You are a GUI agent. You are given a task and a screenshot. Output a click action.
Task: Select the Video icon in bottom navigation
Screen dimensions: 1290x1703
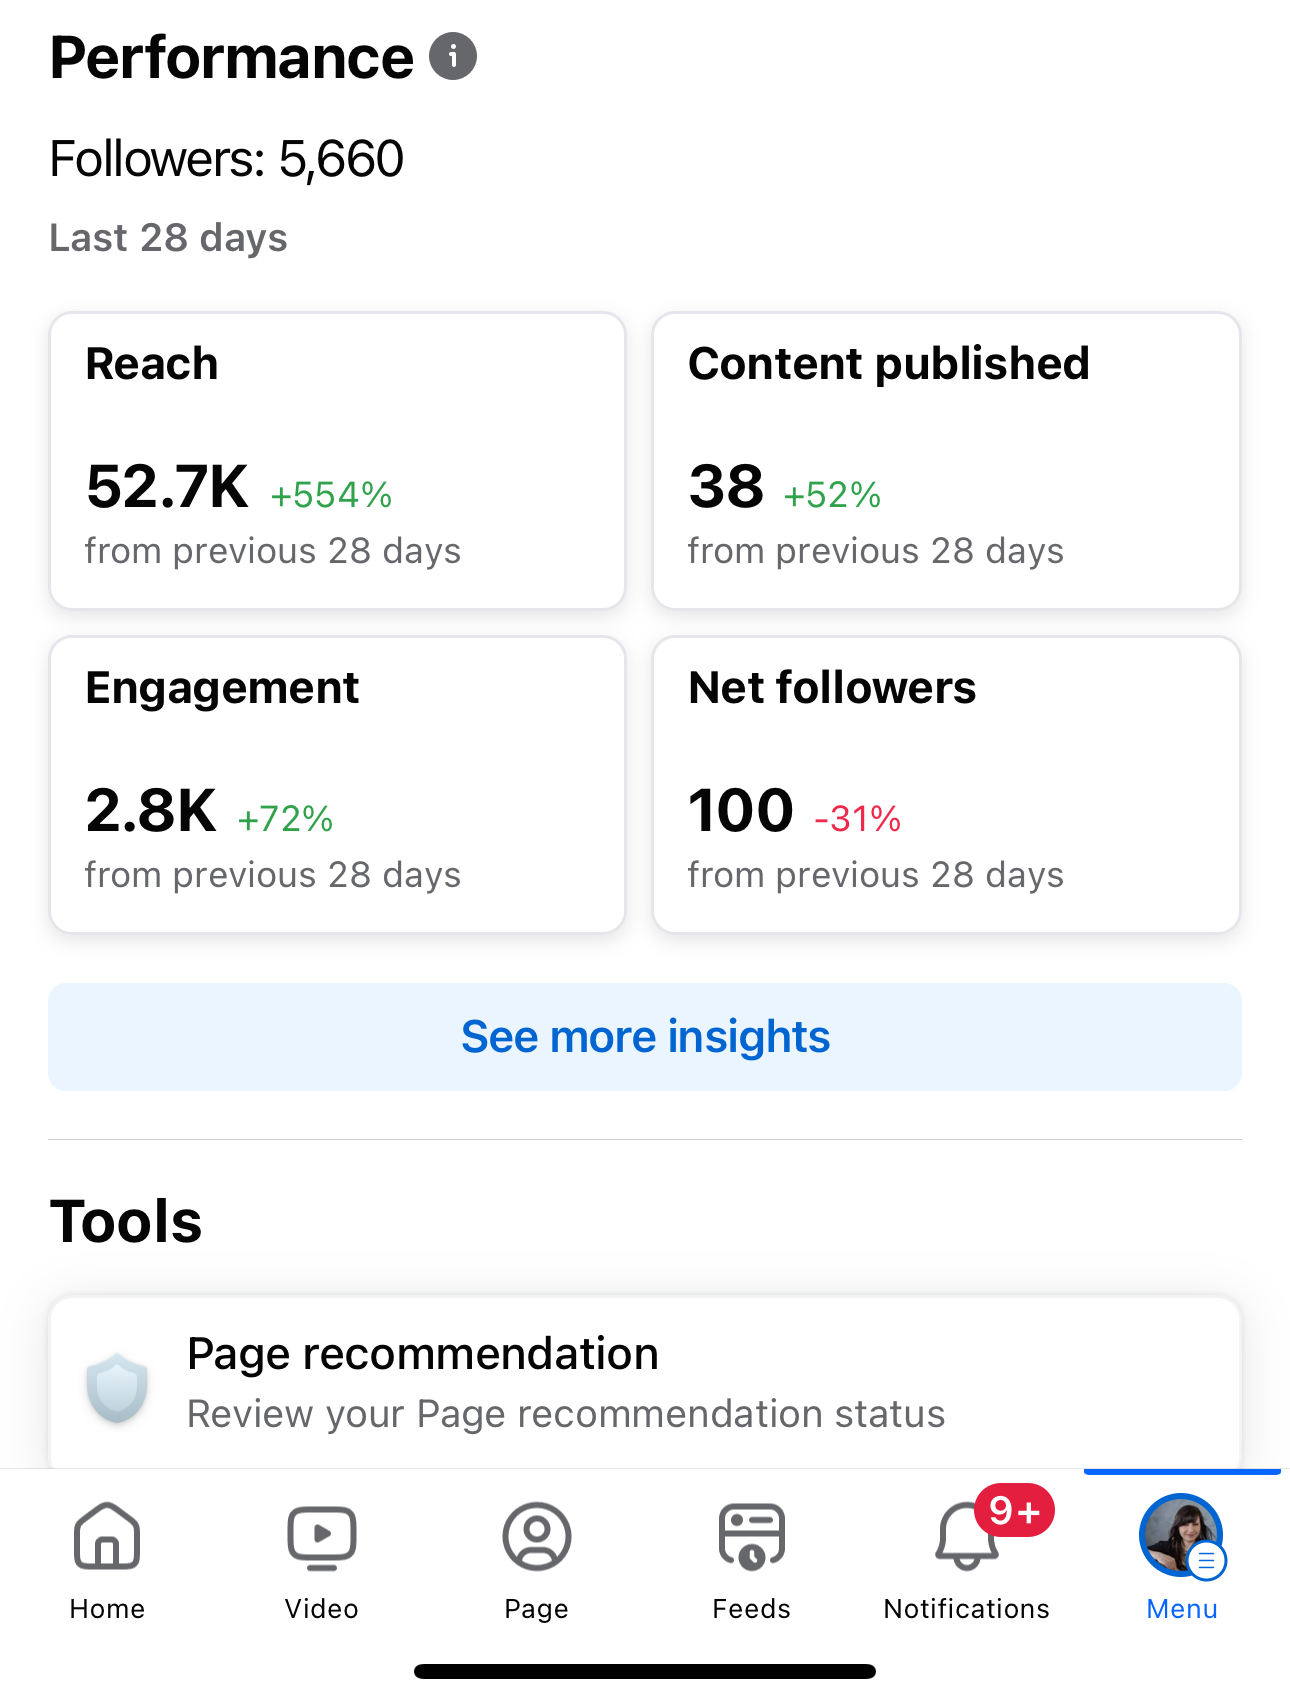321,1537
